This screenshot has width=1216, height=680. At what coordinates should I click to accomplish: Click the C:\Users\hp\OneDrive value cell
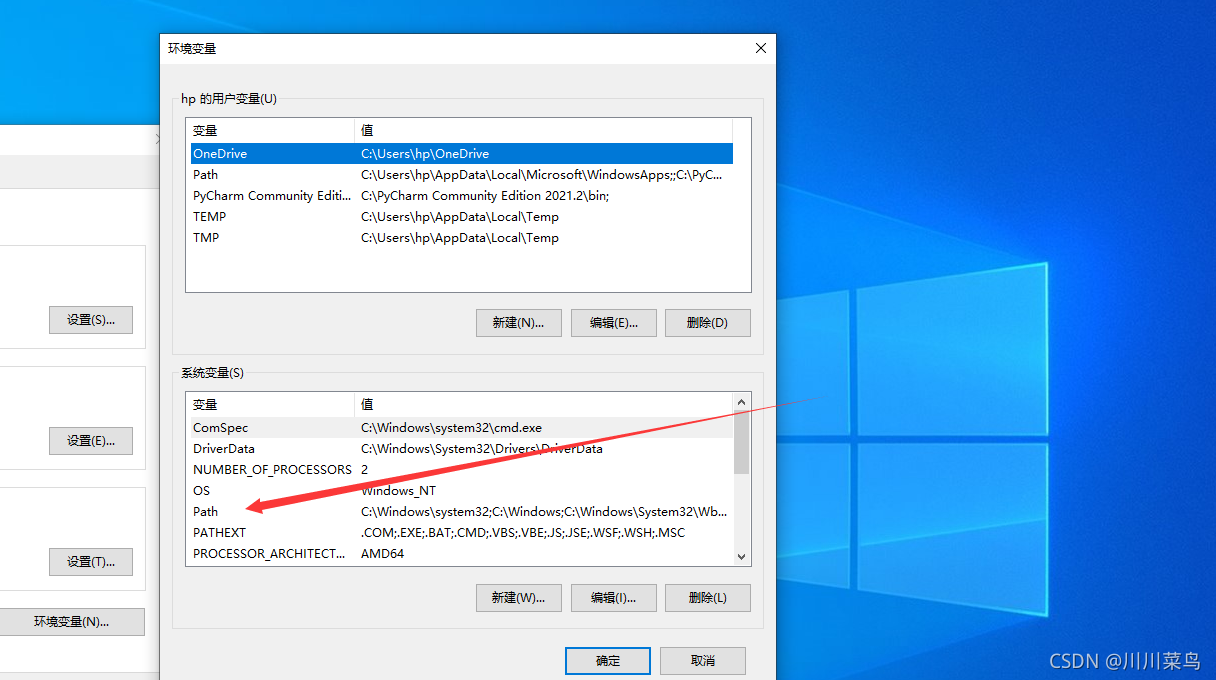click(x=425, y=154)
